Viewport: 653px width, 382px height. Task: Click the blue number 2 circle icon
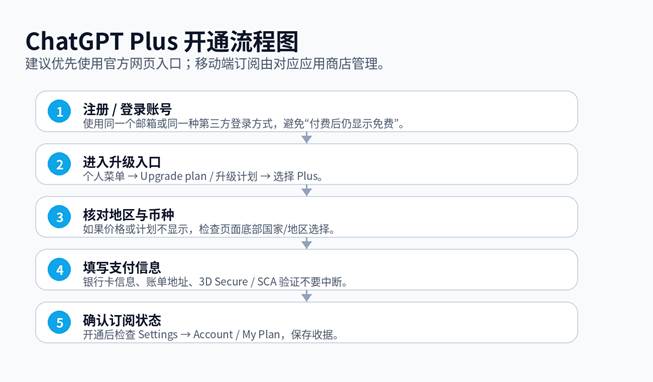coord(59,164)
